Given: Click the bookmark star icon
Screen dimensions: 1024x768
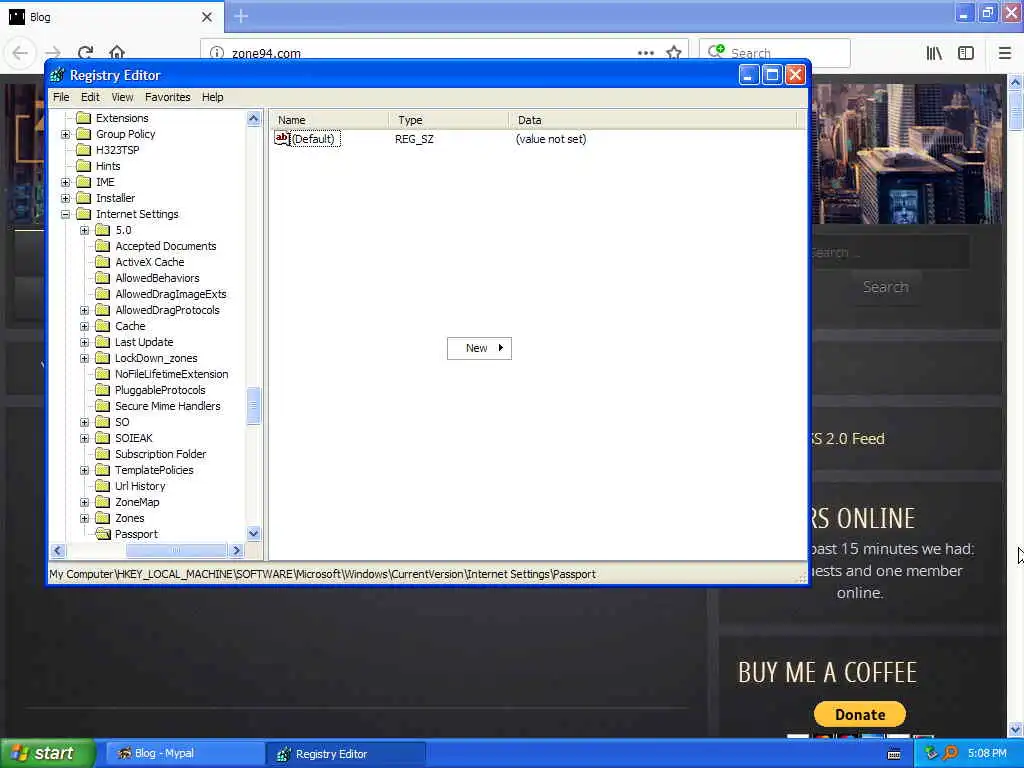Looking at the screenshot, I should (x=674, y=53).
